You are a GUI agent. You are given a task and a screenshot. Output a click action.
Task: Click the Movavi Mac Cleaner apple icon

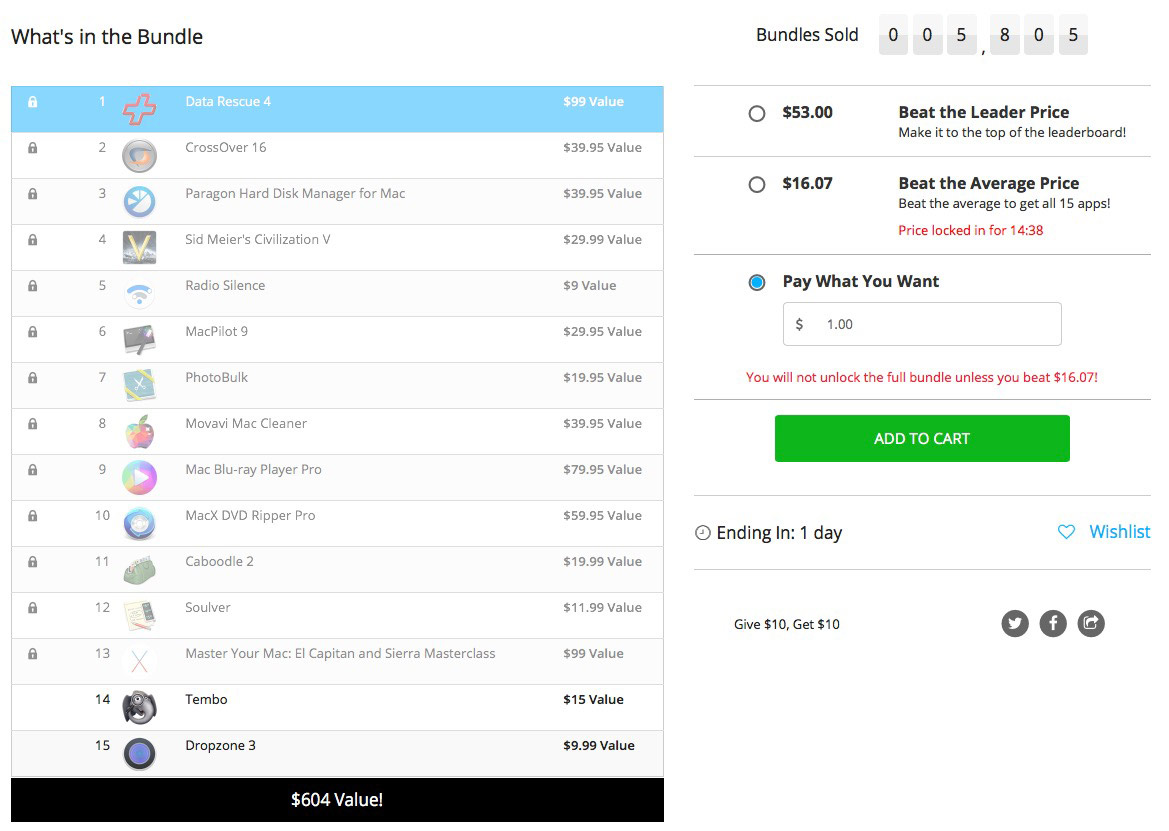(x=139, y=432)
